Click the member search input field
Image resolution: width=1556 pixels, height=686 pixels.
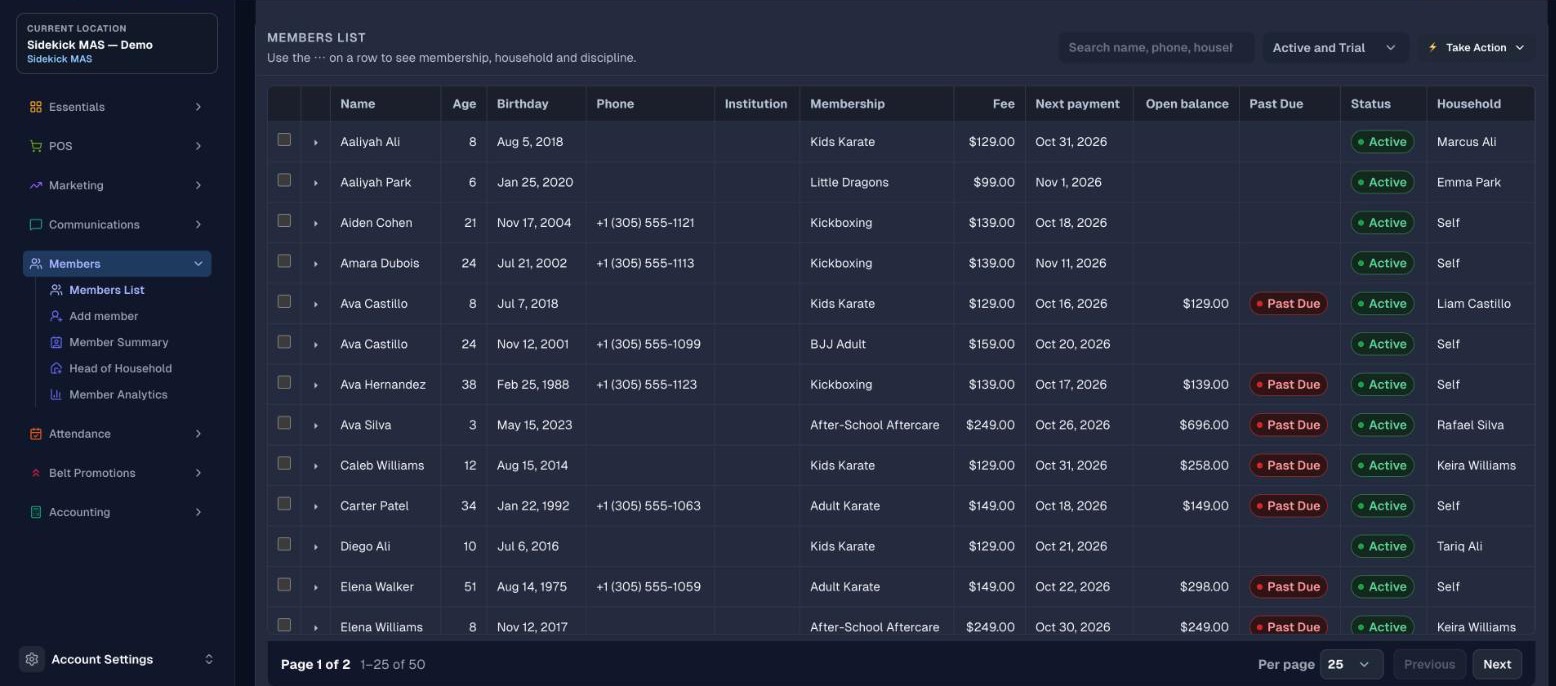point(1156,47)
